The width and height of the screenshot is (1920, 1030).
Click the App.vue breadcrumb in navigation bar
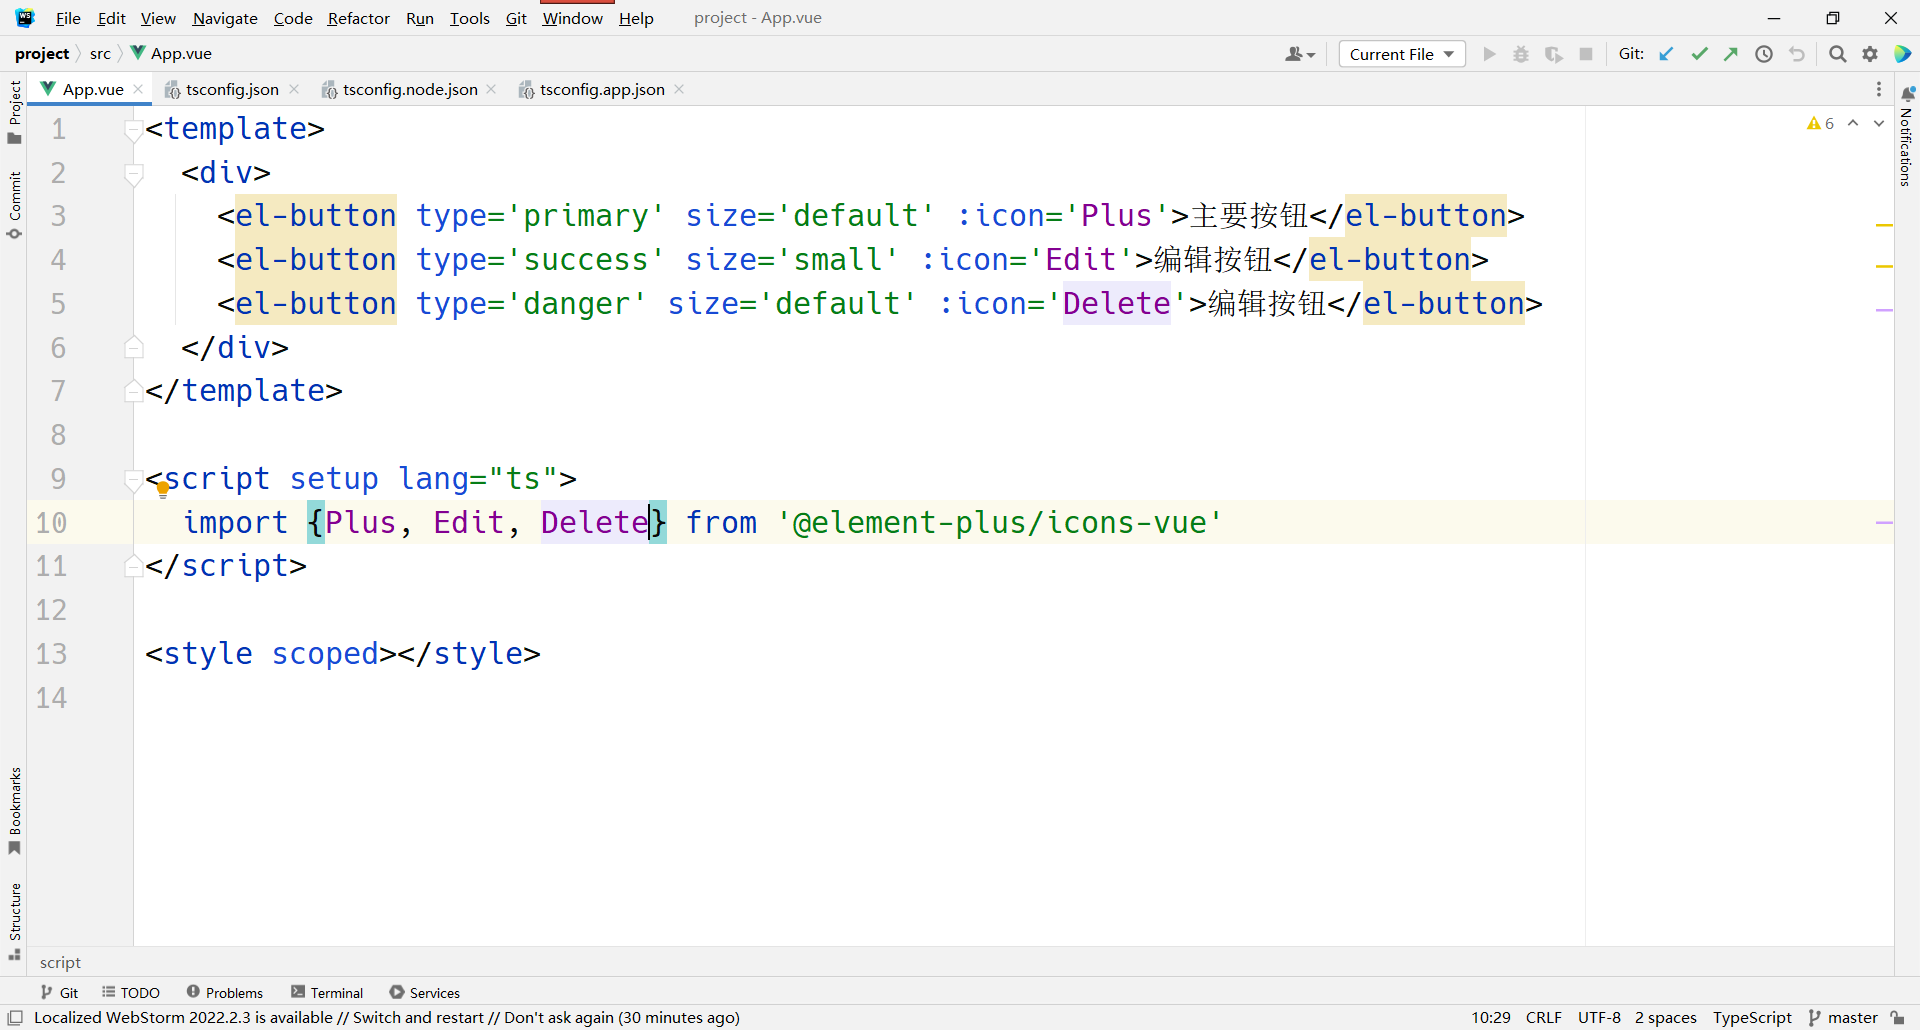point(172,54)
